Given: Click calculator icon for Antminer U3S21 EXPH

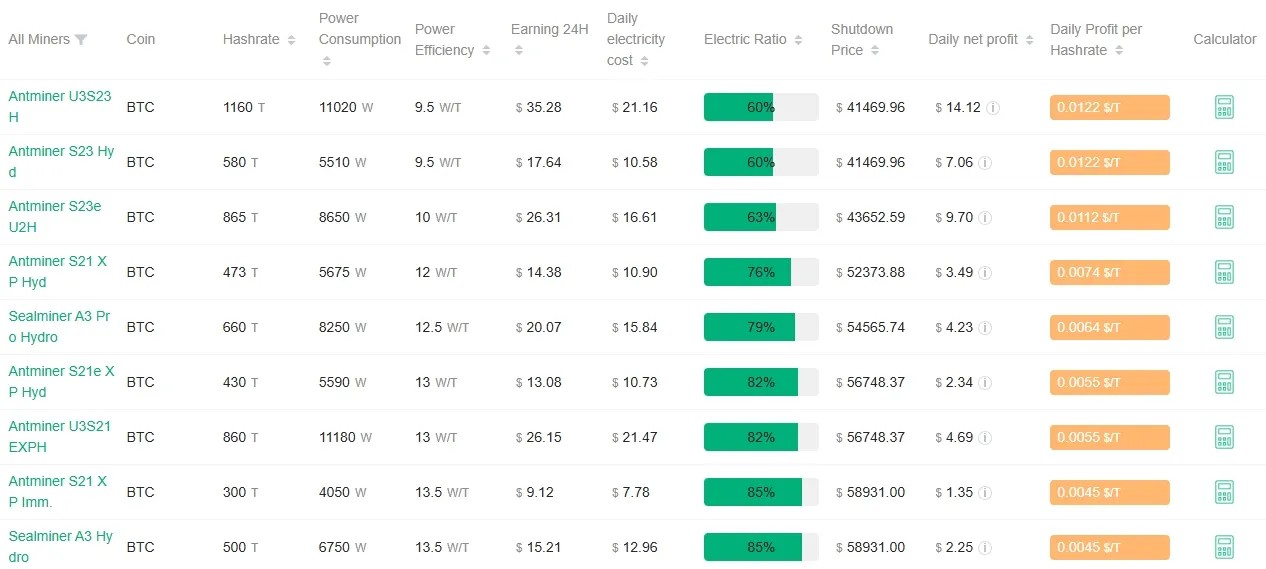Looking at the screenshot, I should [1224, 437].
